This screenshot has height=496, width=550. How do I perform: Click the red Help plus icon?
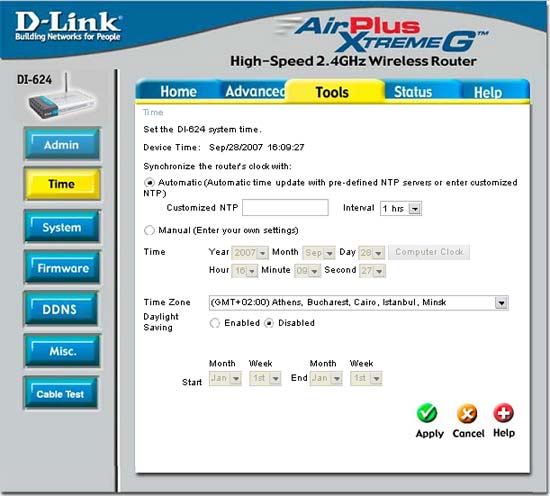(x=503, y=413)
